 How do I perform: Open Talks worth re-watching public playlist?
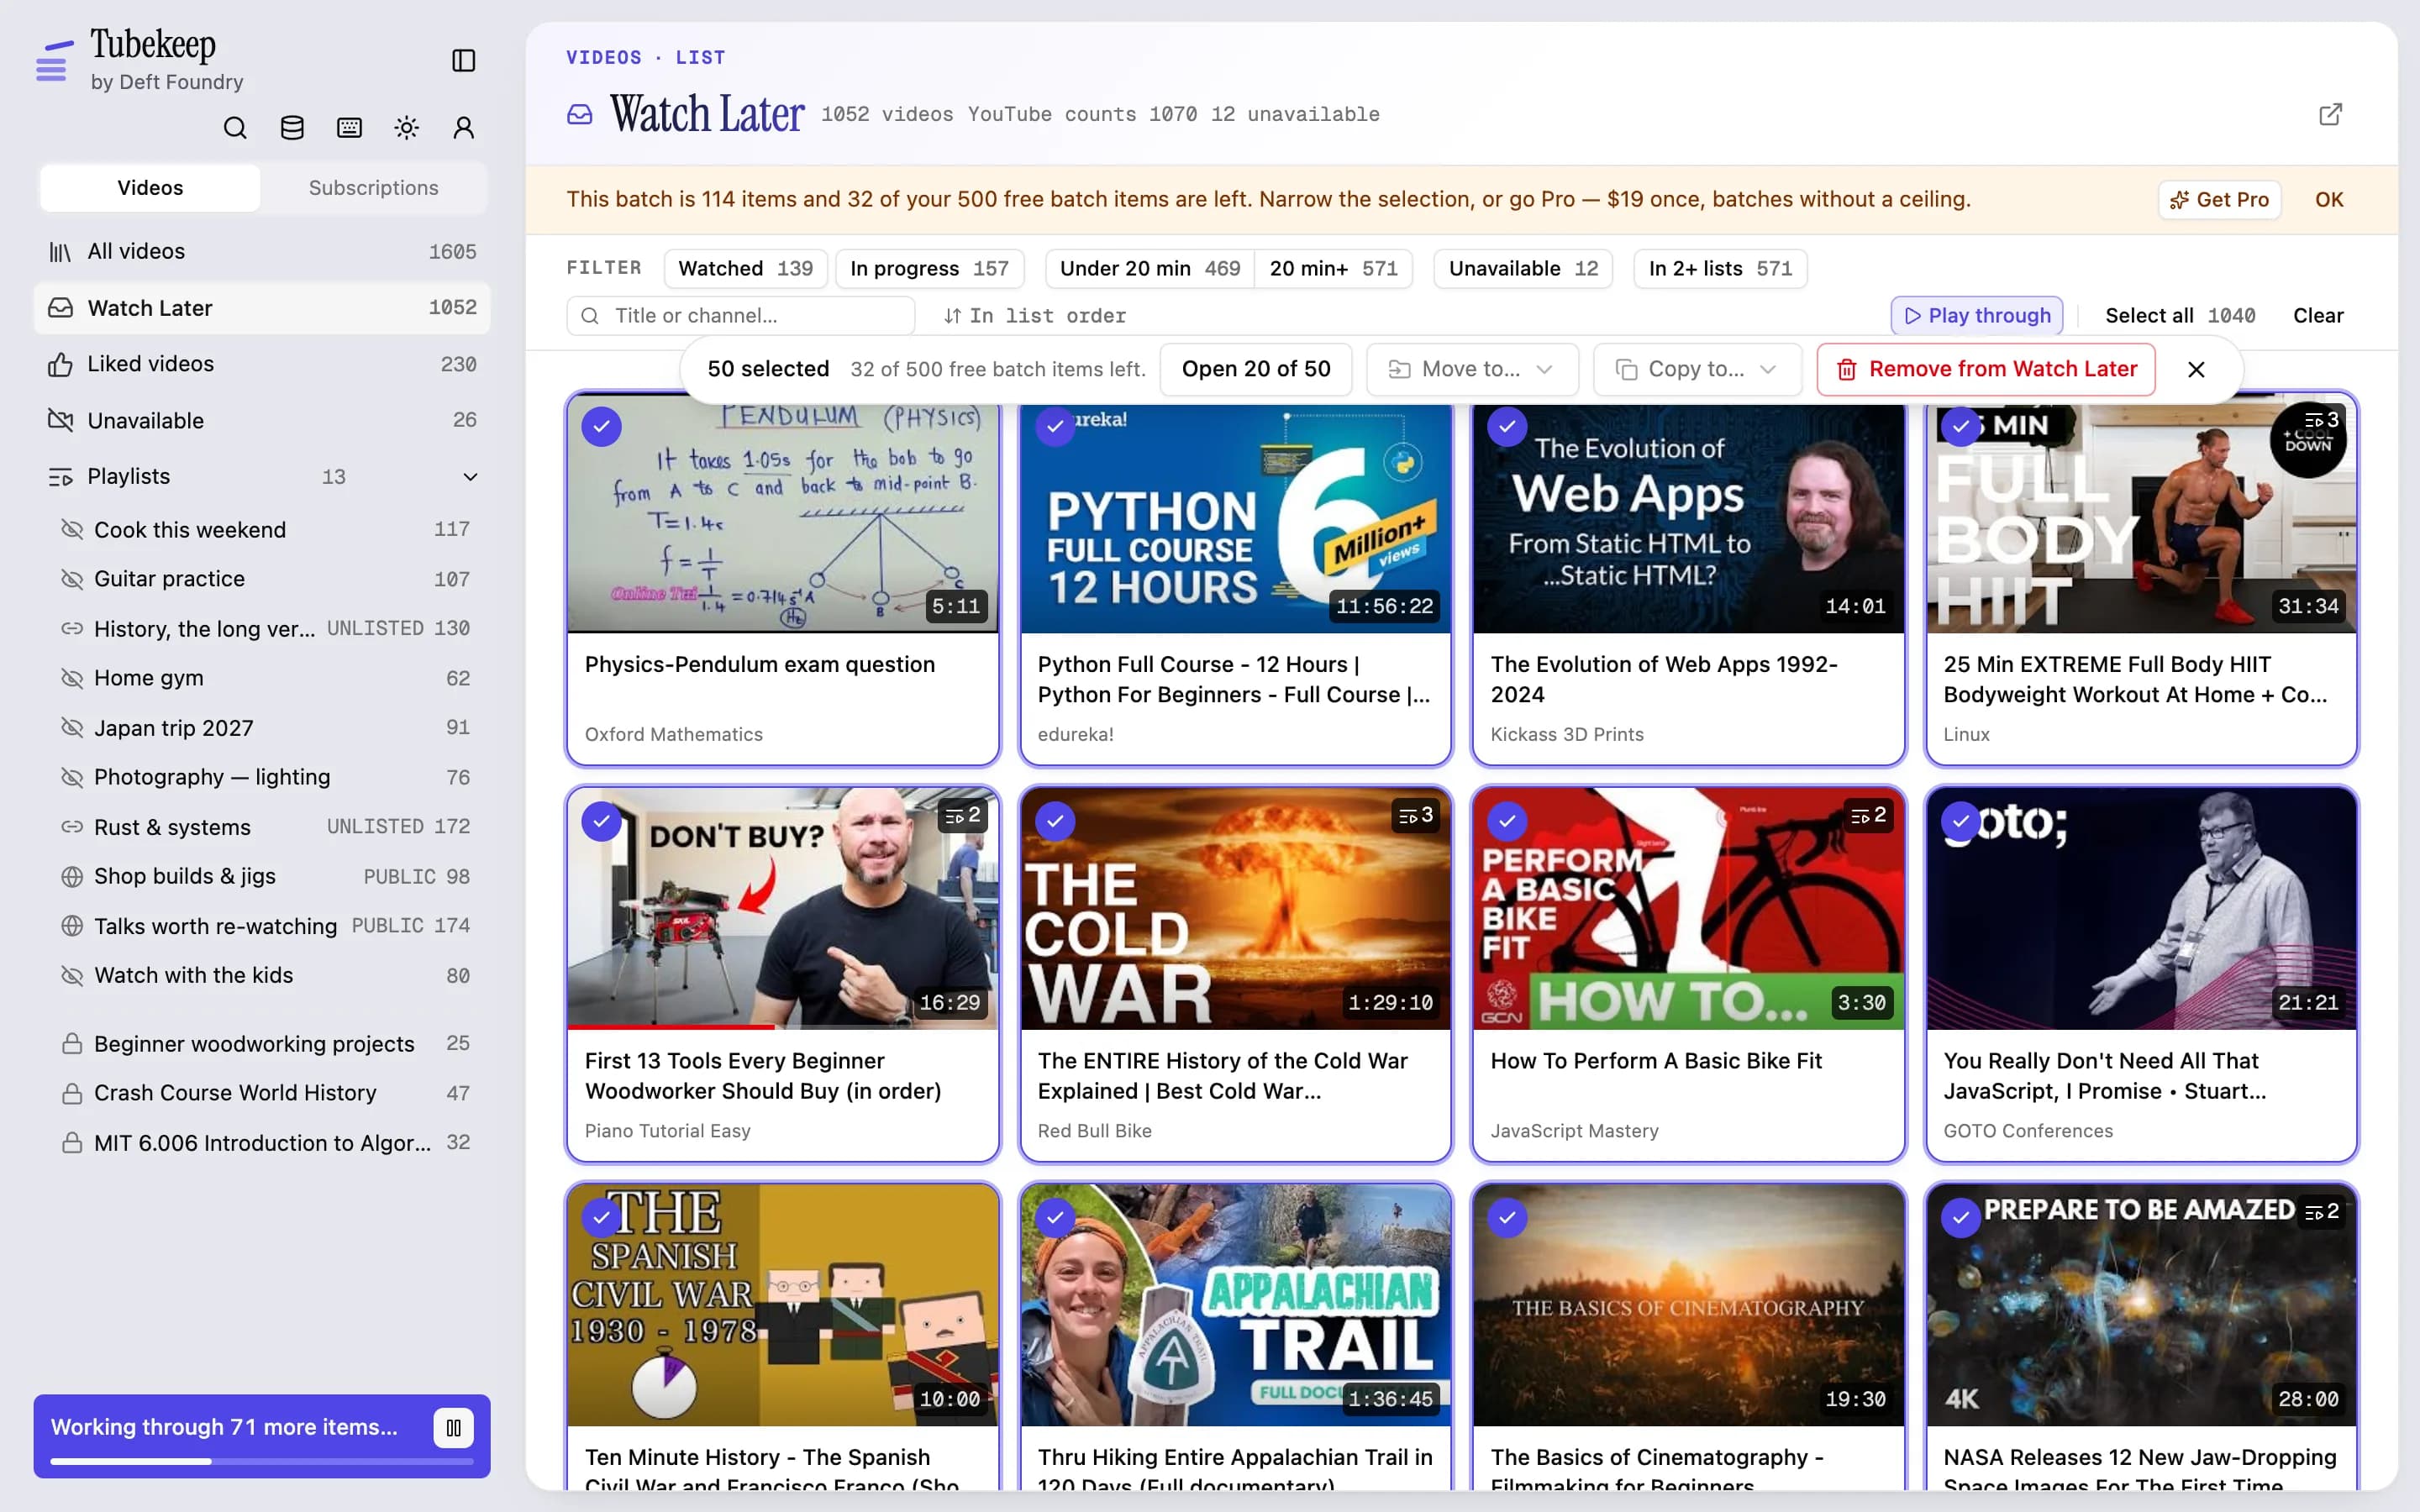pos(265,926)
